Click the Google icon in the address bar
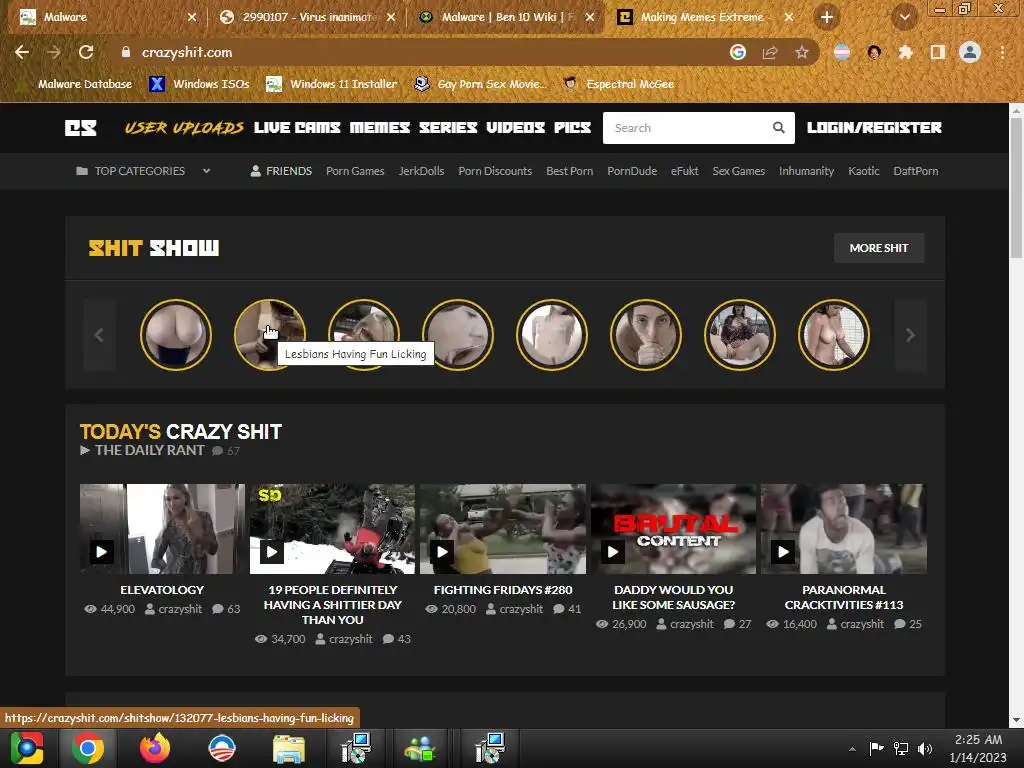The width and height of the screenshot is (1024, 768). coord(738,52)
